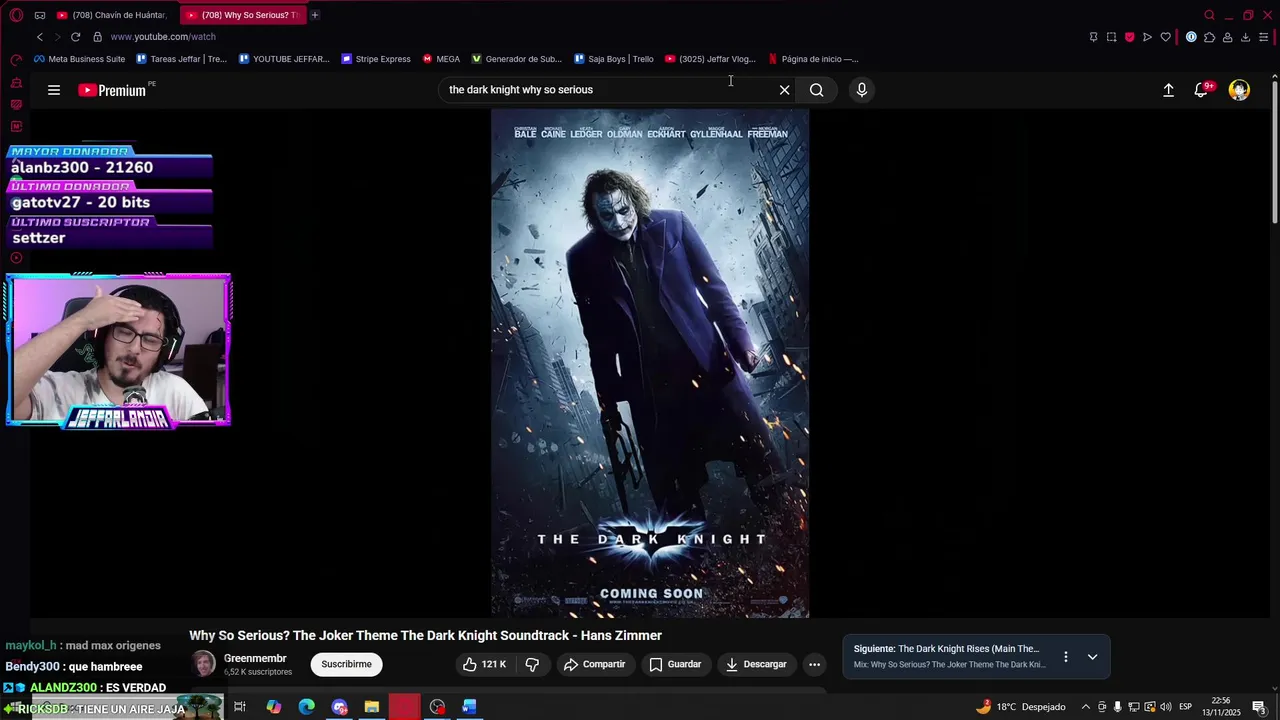Go back to previous page
The image size is (1280, 720).
40,37
